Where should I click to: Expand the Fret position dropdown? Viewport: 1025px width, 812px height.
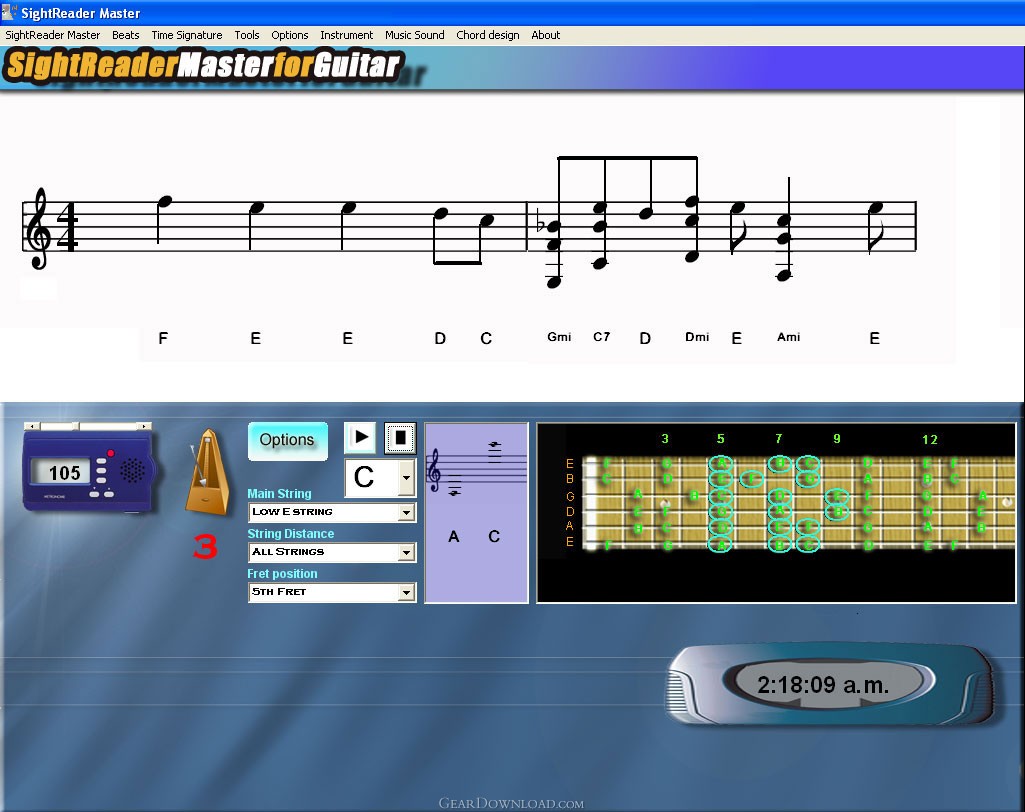point(406,592)
